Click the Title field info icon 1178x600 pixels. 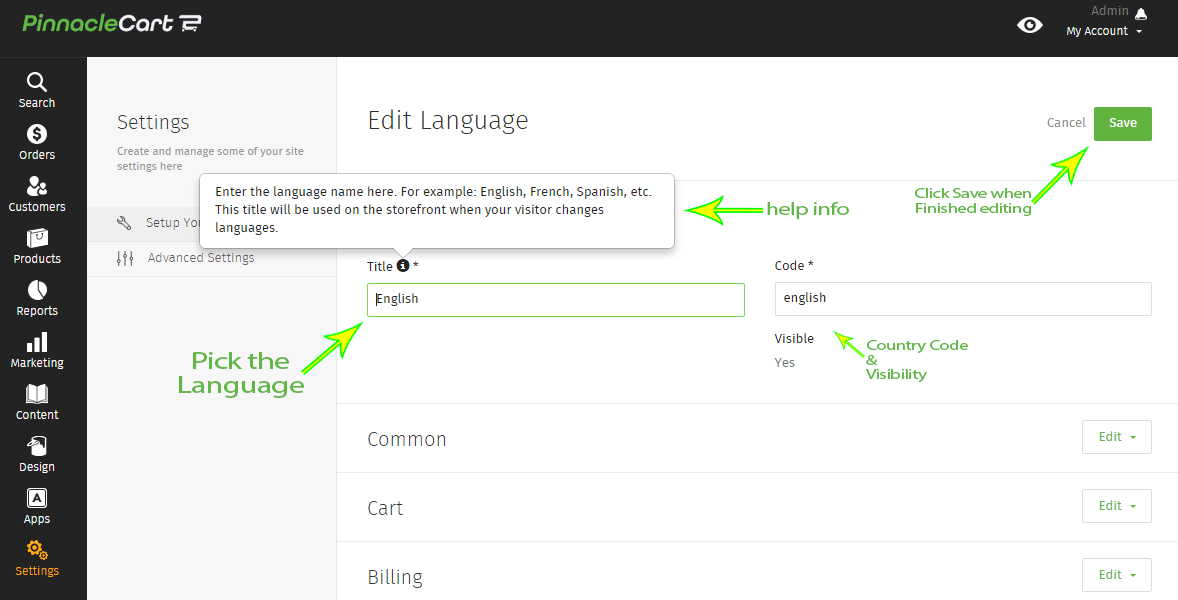pos(403,266)
